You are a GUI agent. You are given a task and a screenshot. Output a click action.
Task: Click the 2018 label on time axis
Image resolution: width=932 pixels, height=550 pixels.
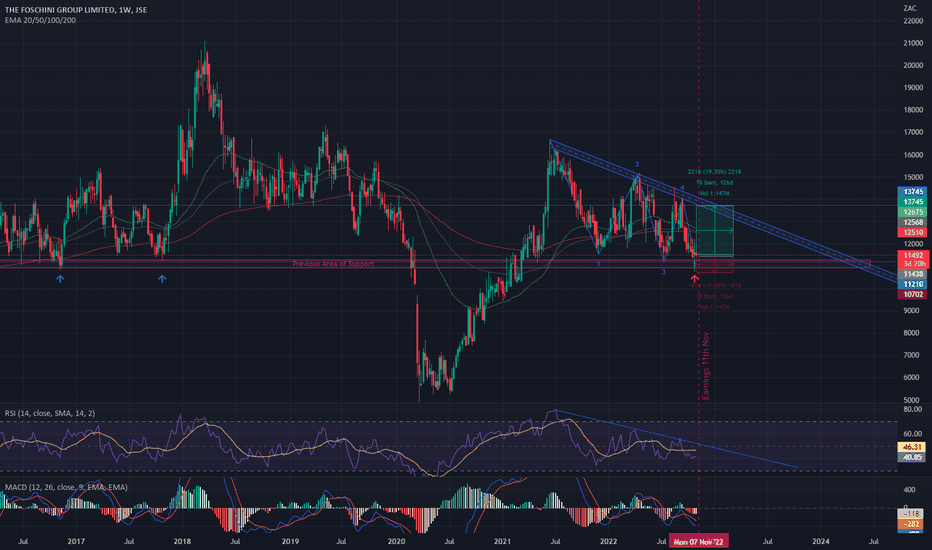(x=182, y=542)
